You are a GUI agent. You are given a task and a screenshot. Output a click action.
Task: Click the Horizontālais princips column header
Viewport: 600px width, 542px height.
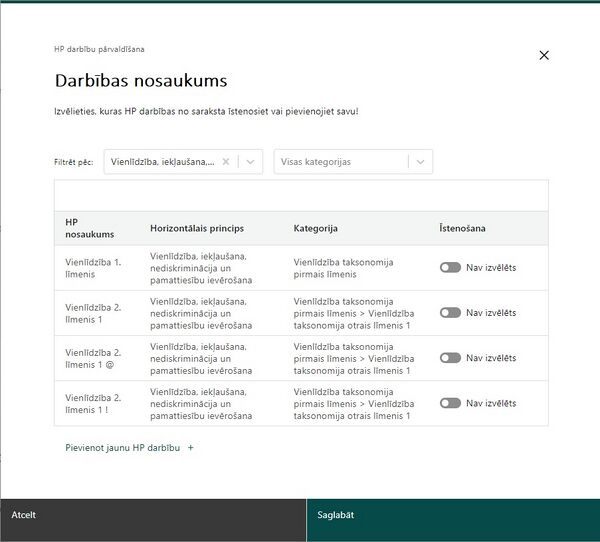(x=197, y=228)
